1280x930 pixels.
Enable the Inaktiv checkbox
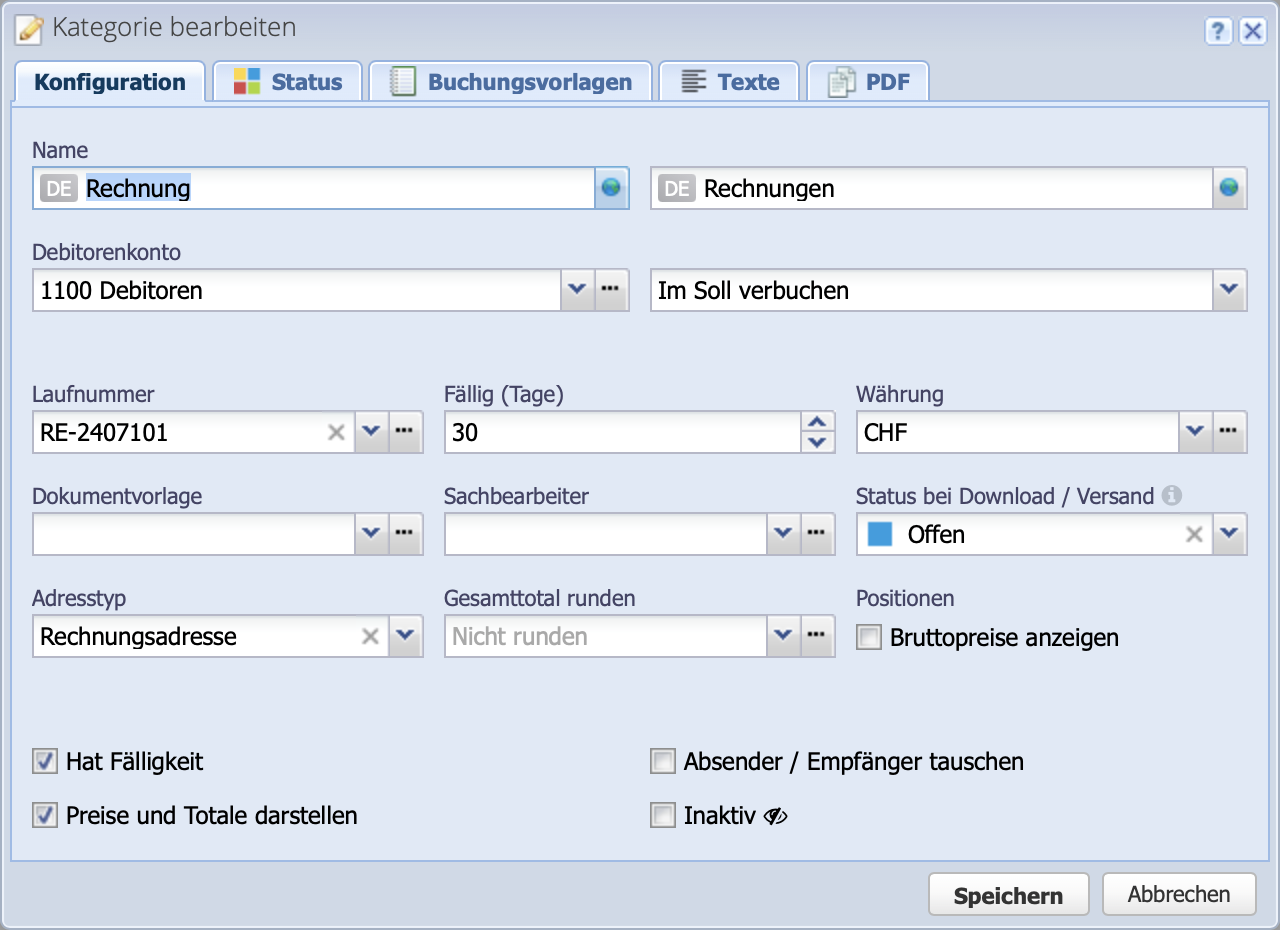tap(663, 816)
